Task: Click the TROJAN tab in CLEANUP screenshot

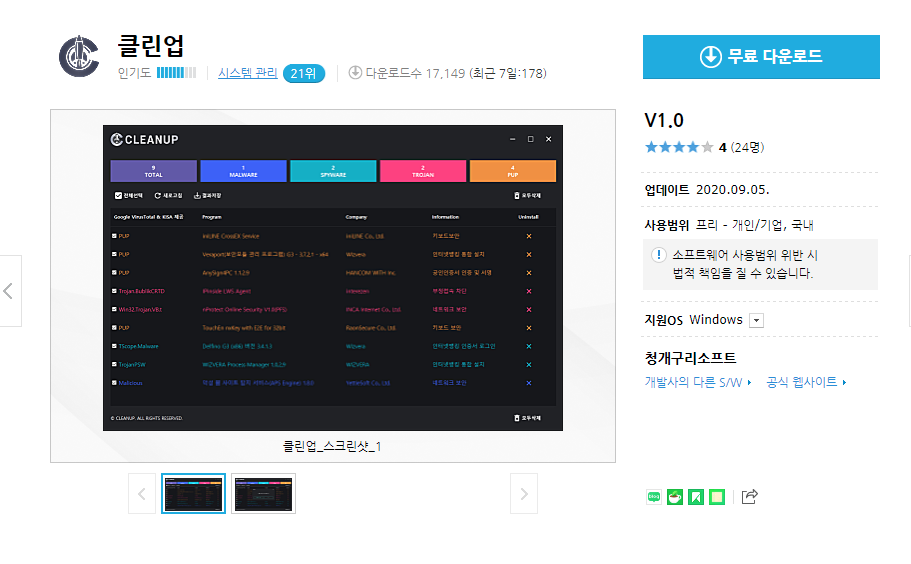Action: pos(423,171)
